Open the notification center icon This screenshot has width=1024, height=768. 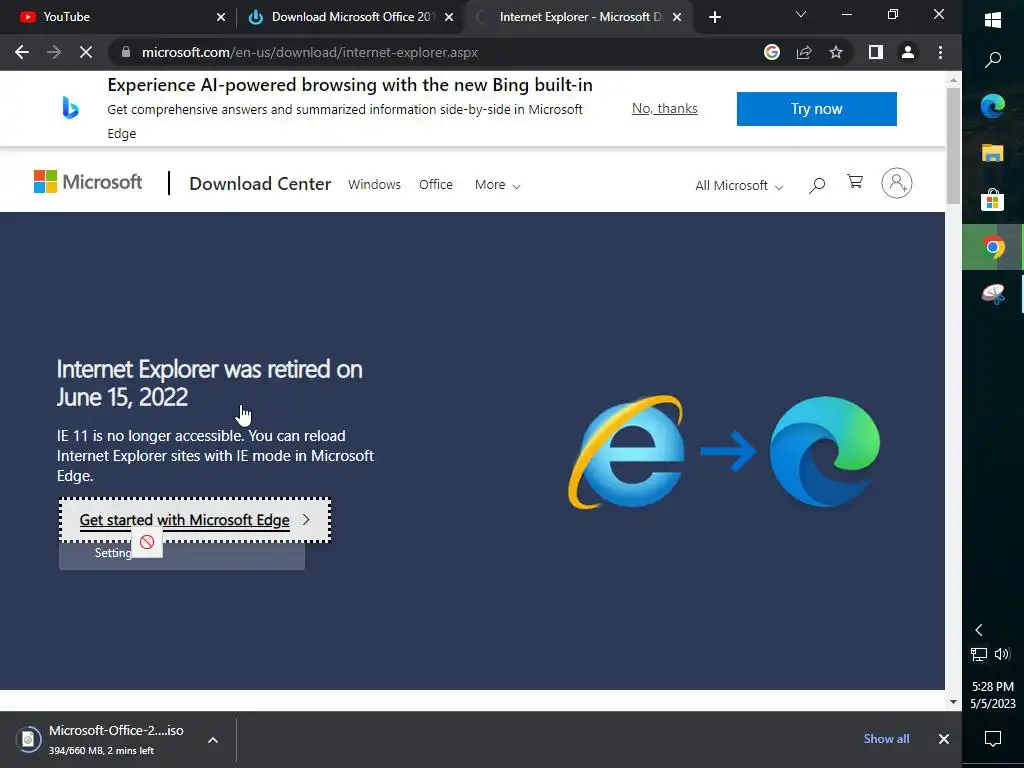point(993,739)
